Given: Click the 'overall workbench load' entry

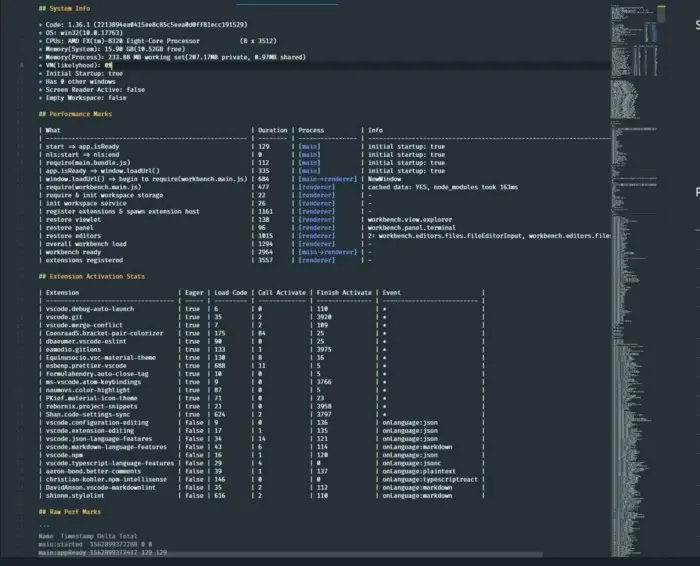Looking at the screenshot, I should coord(86,244).
